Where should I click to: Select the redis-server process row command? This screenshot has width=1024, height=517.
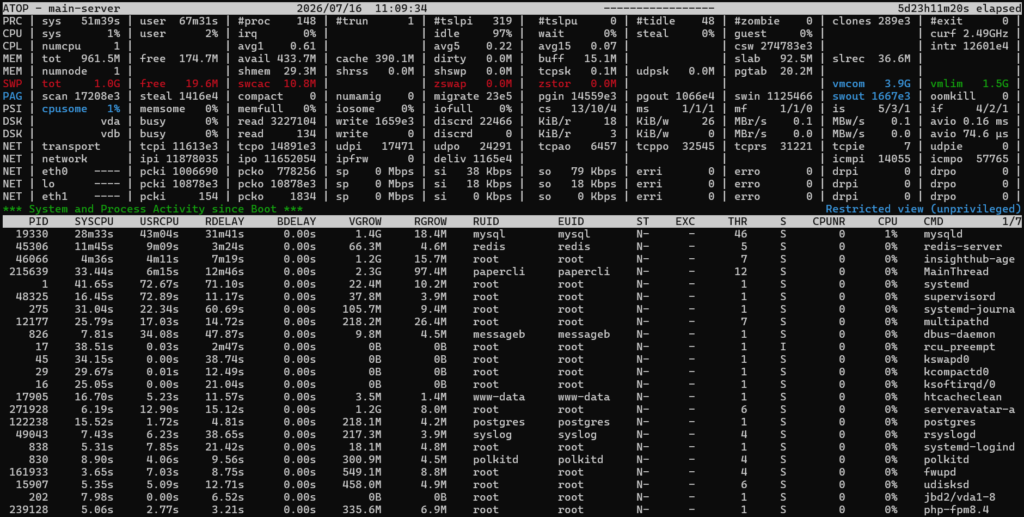[963, 246]
